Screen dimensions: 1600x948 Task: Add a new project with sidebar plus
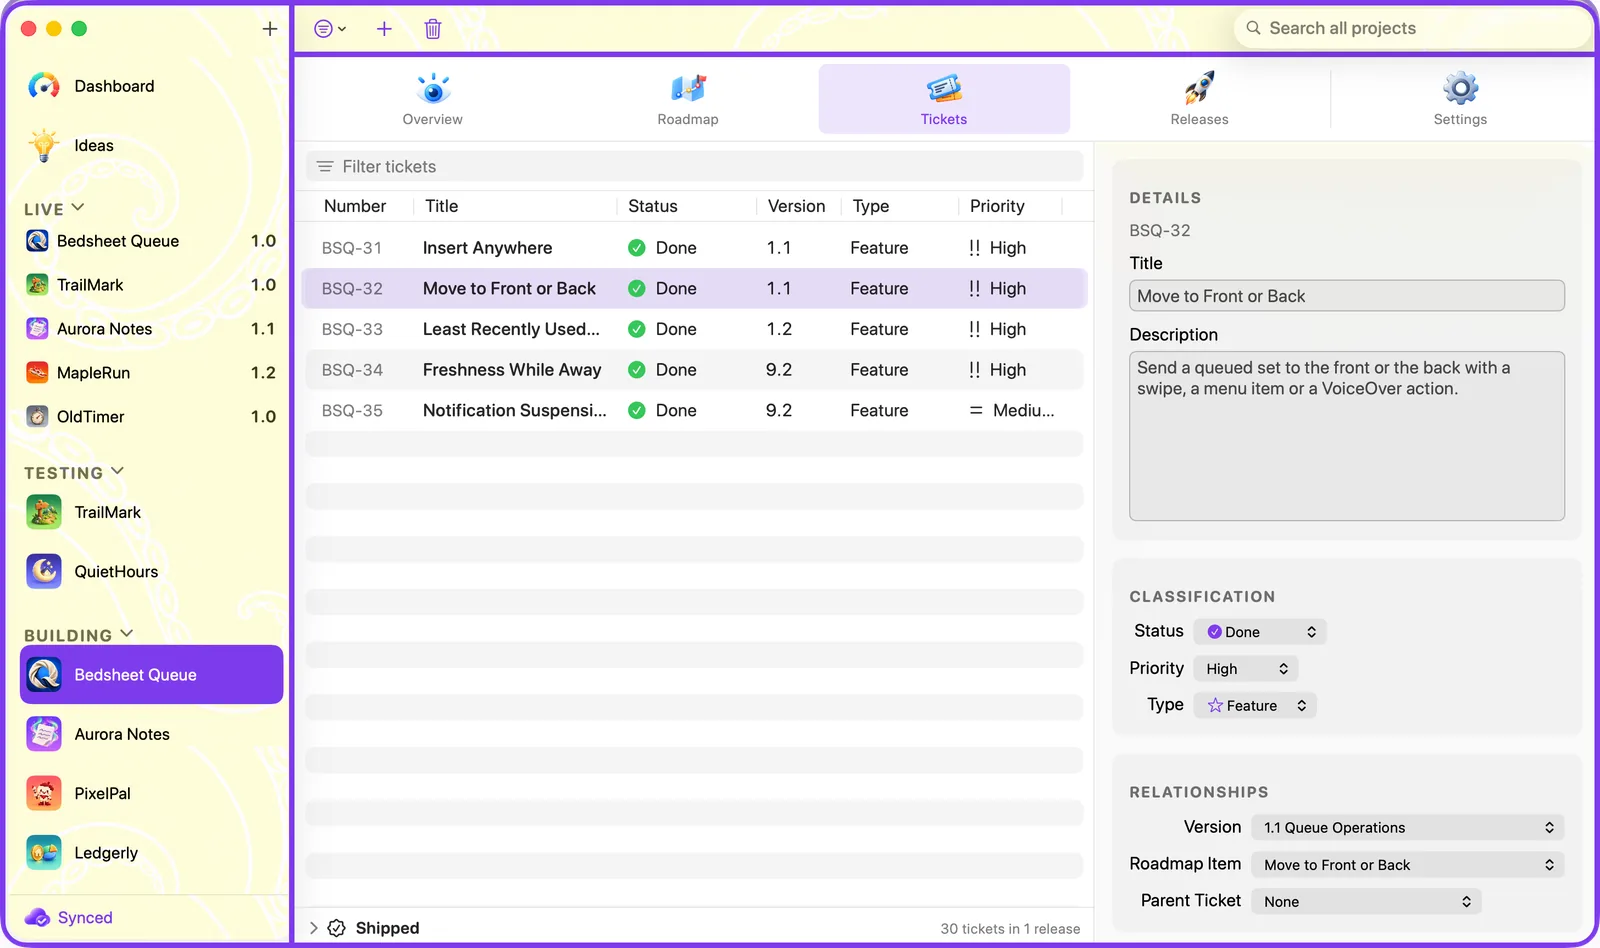pyautogui.click(x=270, y=29)
